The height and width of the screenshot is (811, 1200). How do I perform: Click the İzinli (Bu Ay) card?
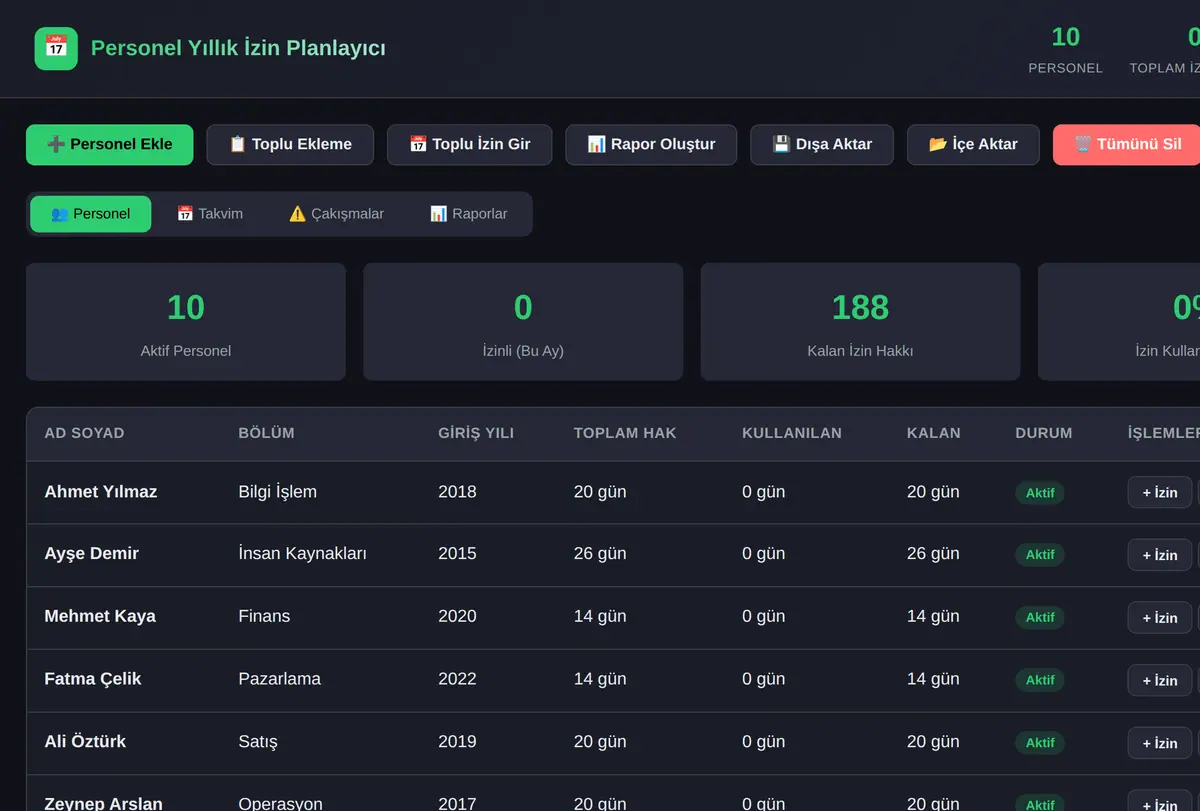(523, 322)
